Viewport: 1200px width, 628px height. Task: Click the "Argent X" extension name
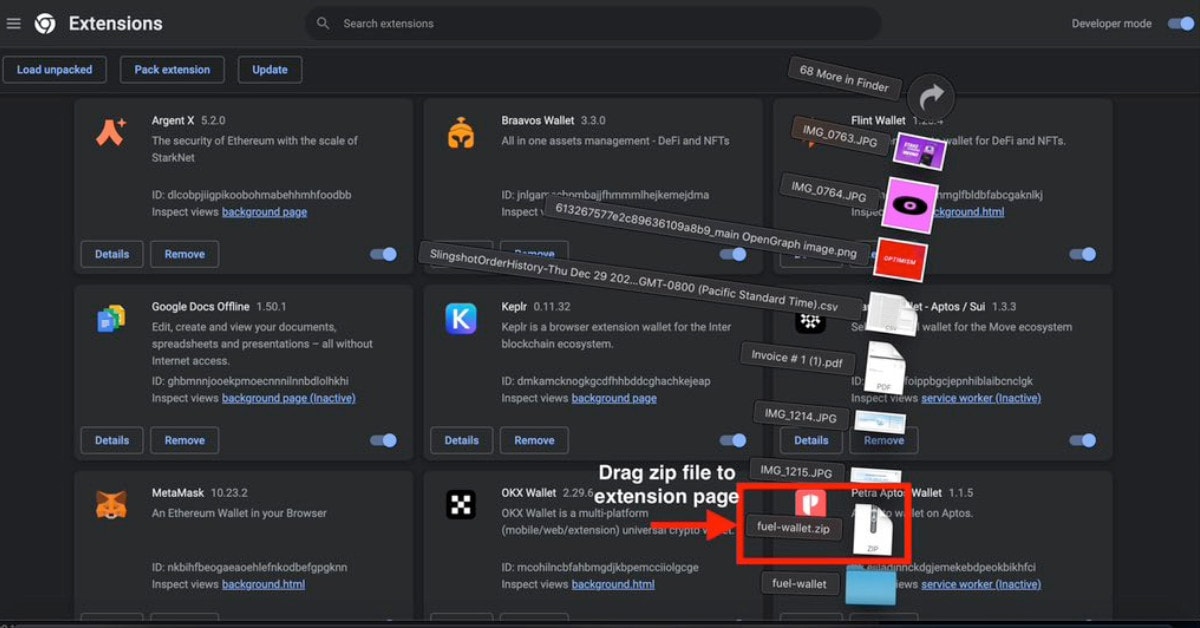174,121
